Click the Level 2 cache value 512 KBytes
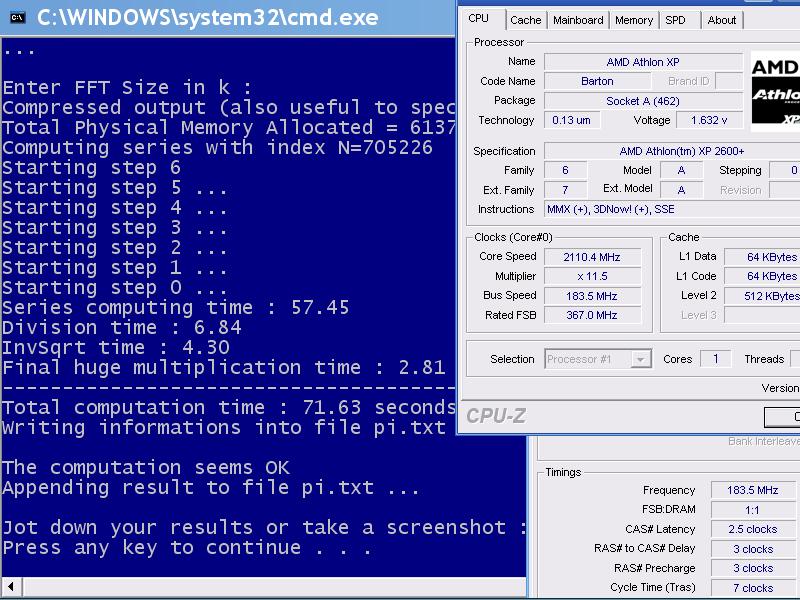 coord(762,296)
